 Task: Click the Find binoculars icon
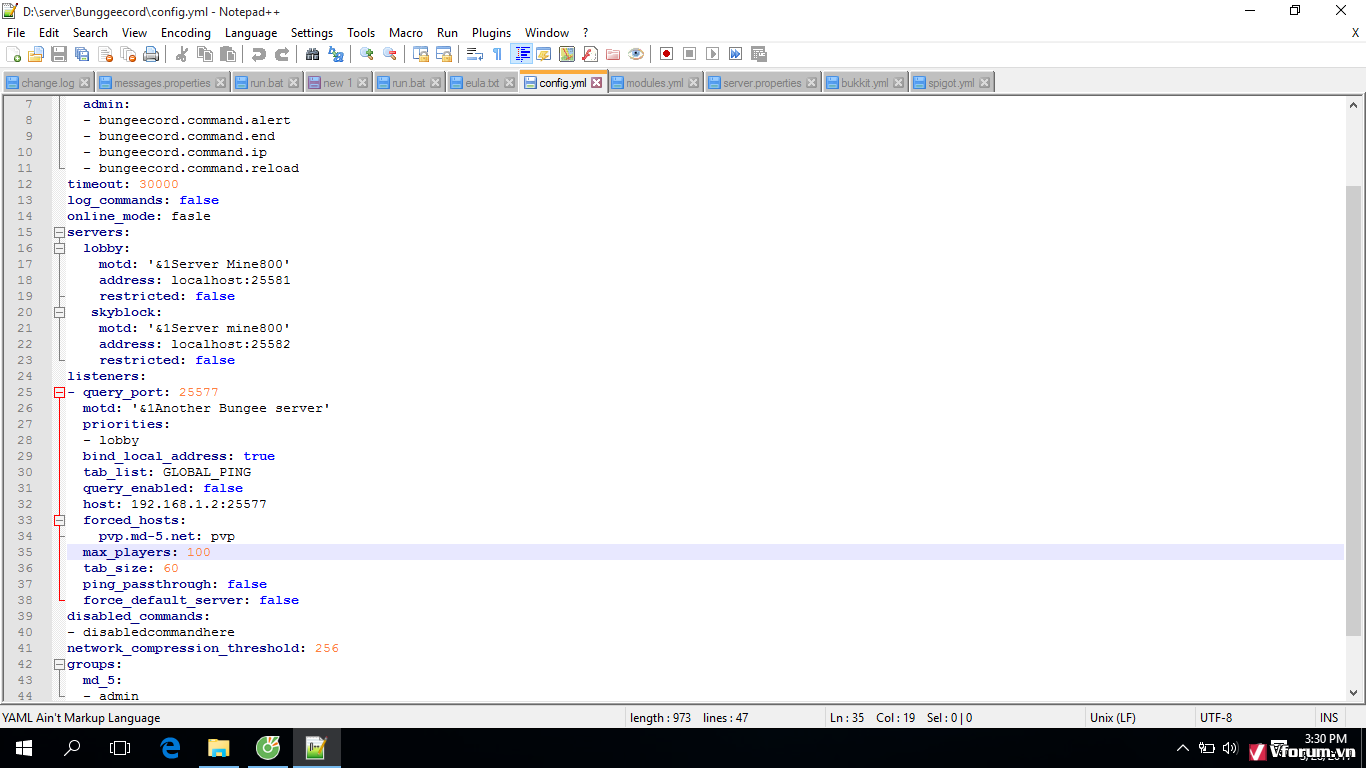click(x=312, y=54)
